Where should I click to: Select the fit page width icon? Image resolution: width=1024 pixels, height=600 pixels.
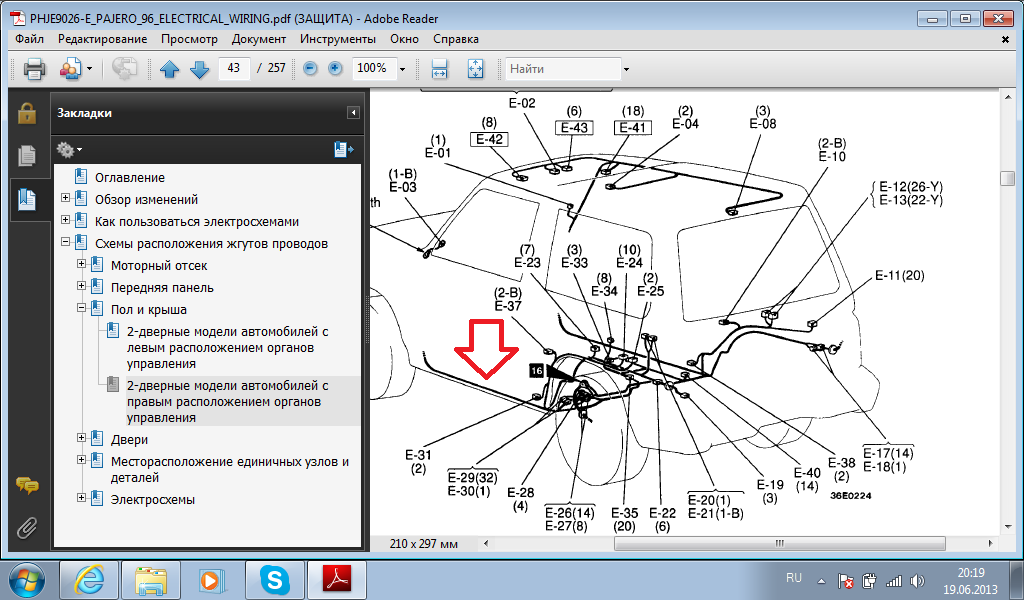coord(439,69)
